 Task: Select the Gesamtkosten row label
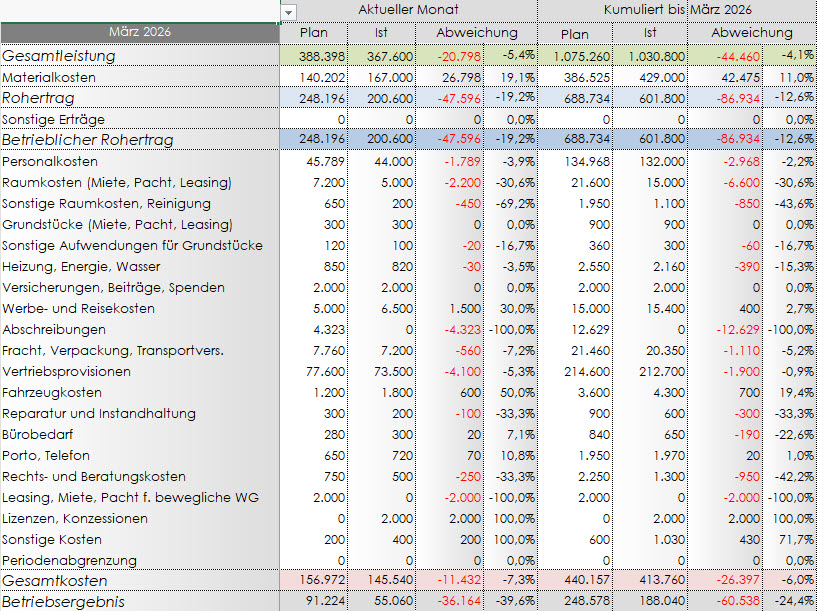[x=54, y=581]
